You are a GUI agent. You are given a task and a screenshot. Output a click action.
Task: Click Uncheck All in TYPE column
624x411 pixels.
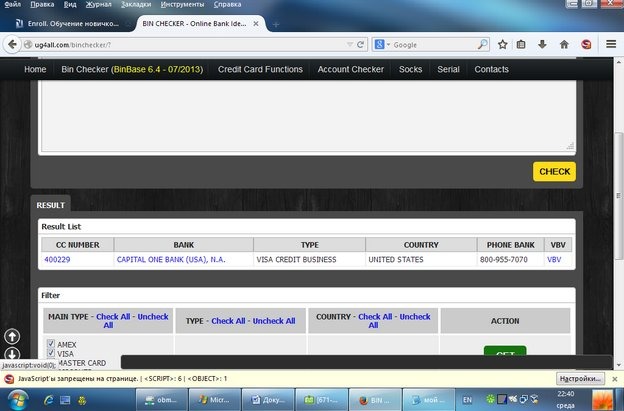[x=274, y=321]
